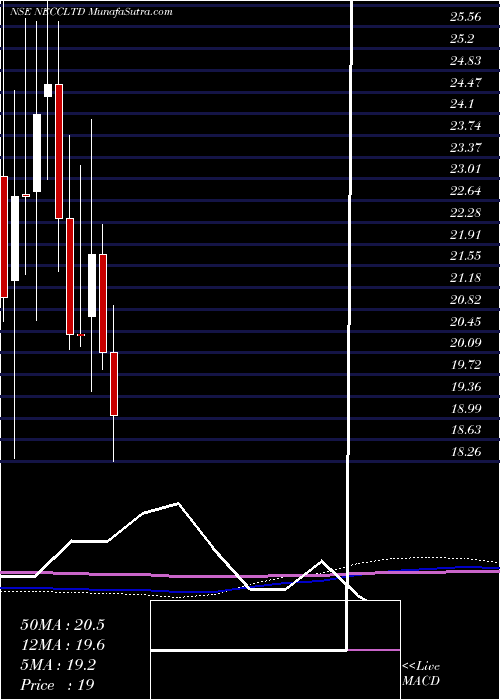Click the 25.2 price axis label
The height and width of the screenshot is (700, 500).
[x=462, y=39]
